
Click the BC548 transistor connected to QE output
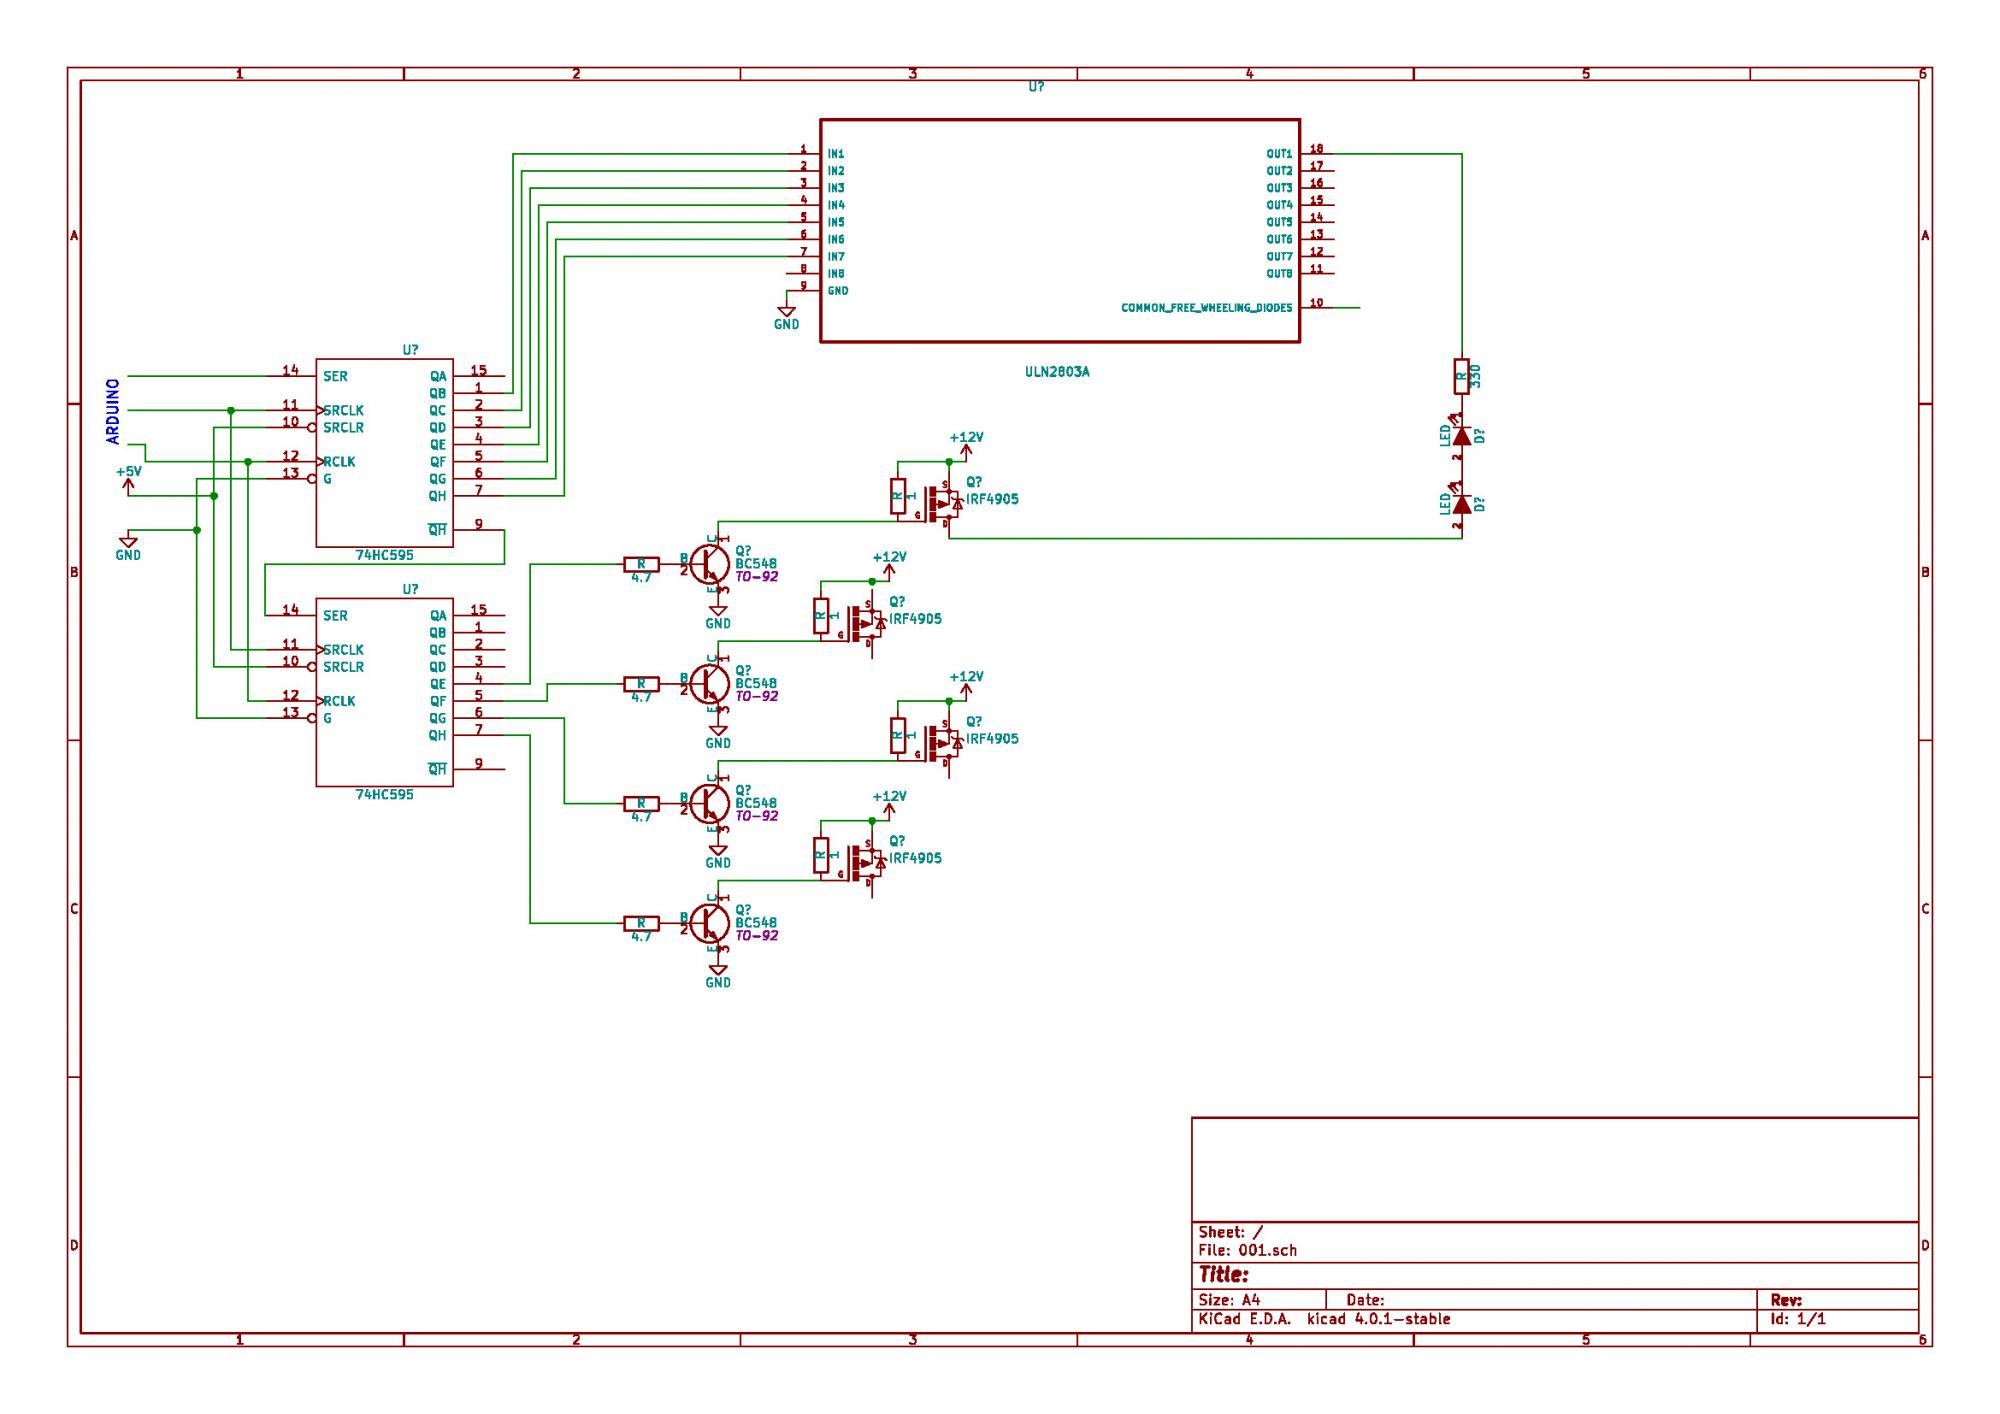[710, 564]
